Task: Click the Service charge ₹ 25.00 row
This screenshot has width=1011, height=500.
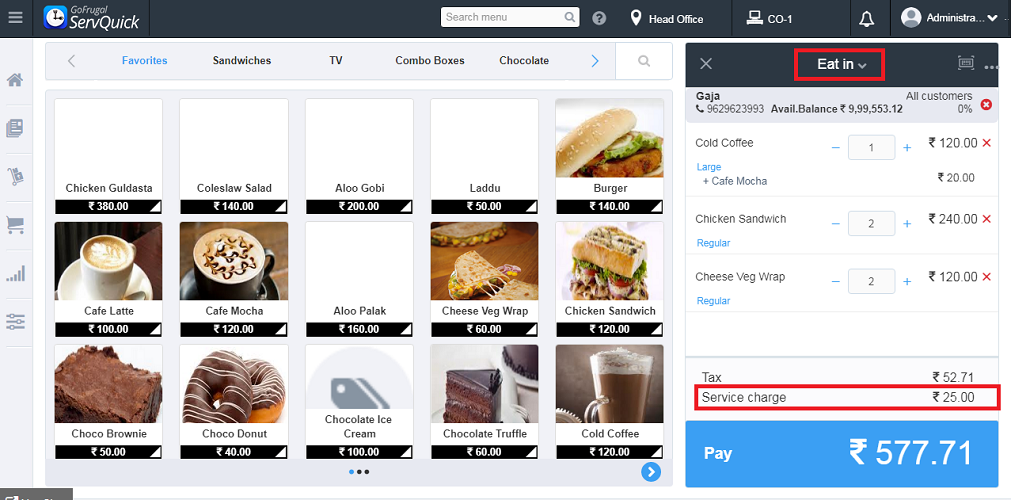Action: 847,397
